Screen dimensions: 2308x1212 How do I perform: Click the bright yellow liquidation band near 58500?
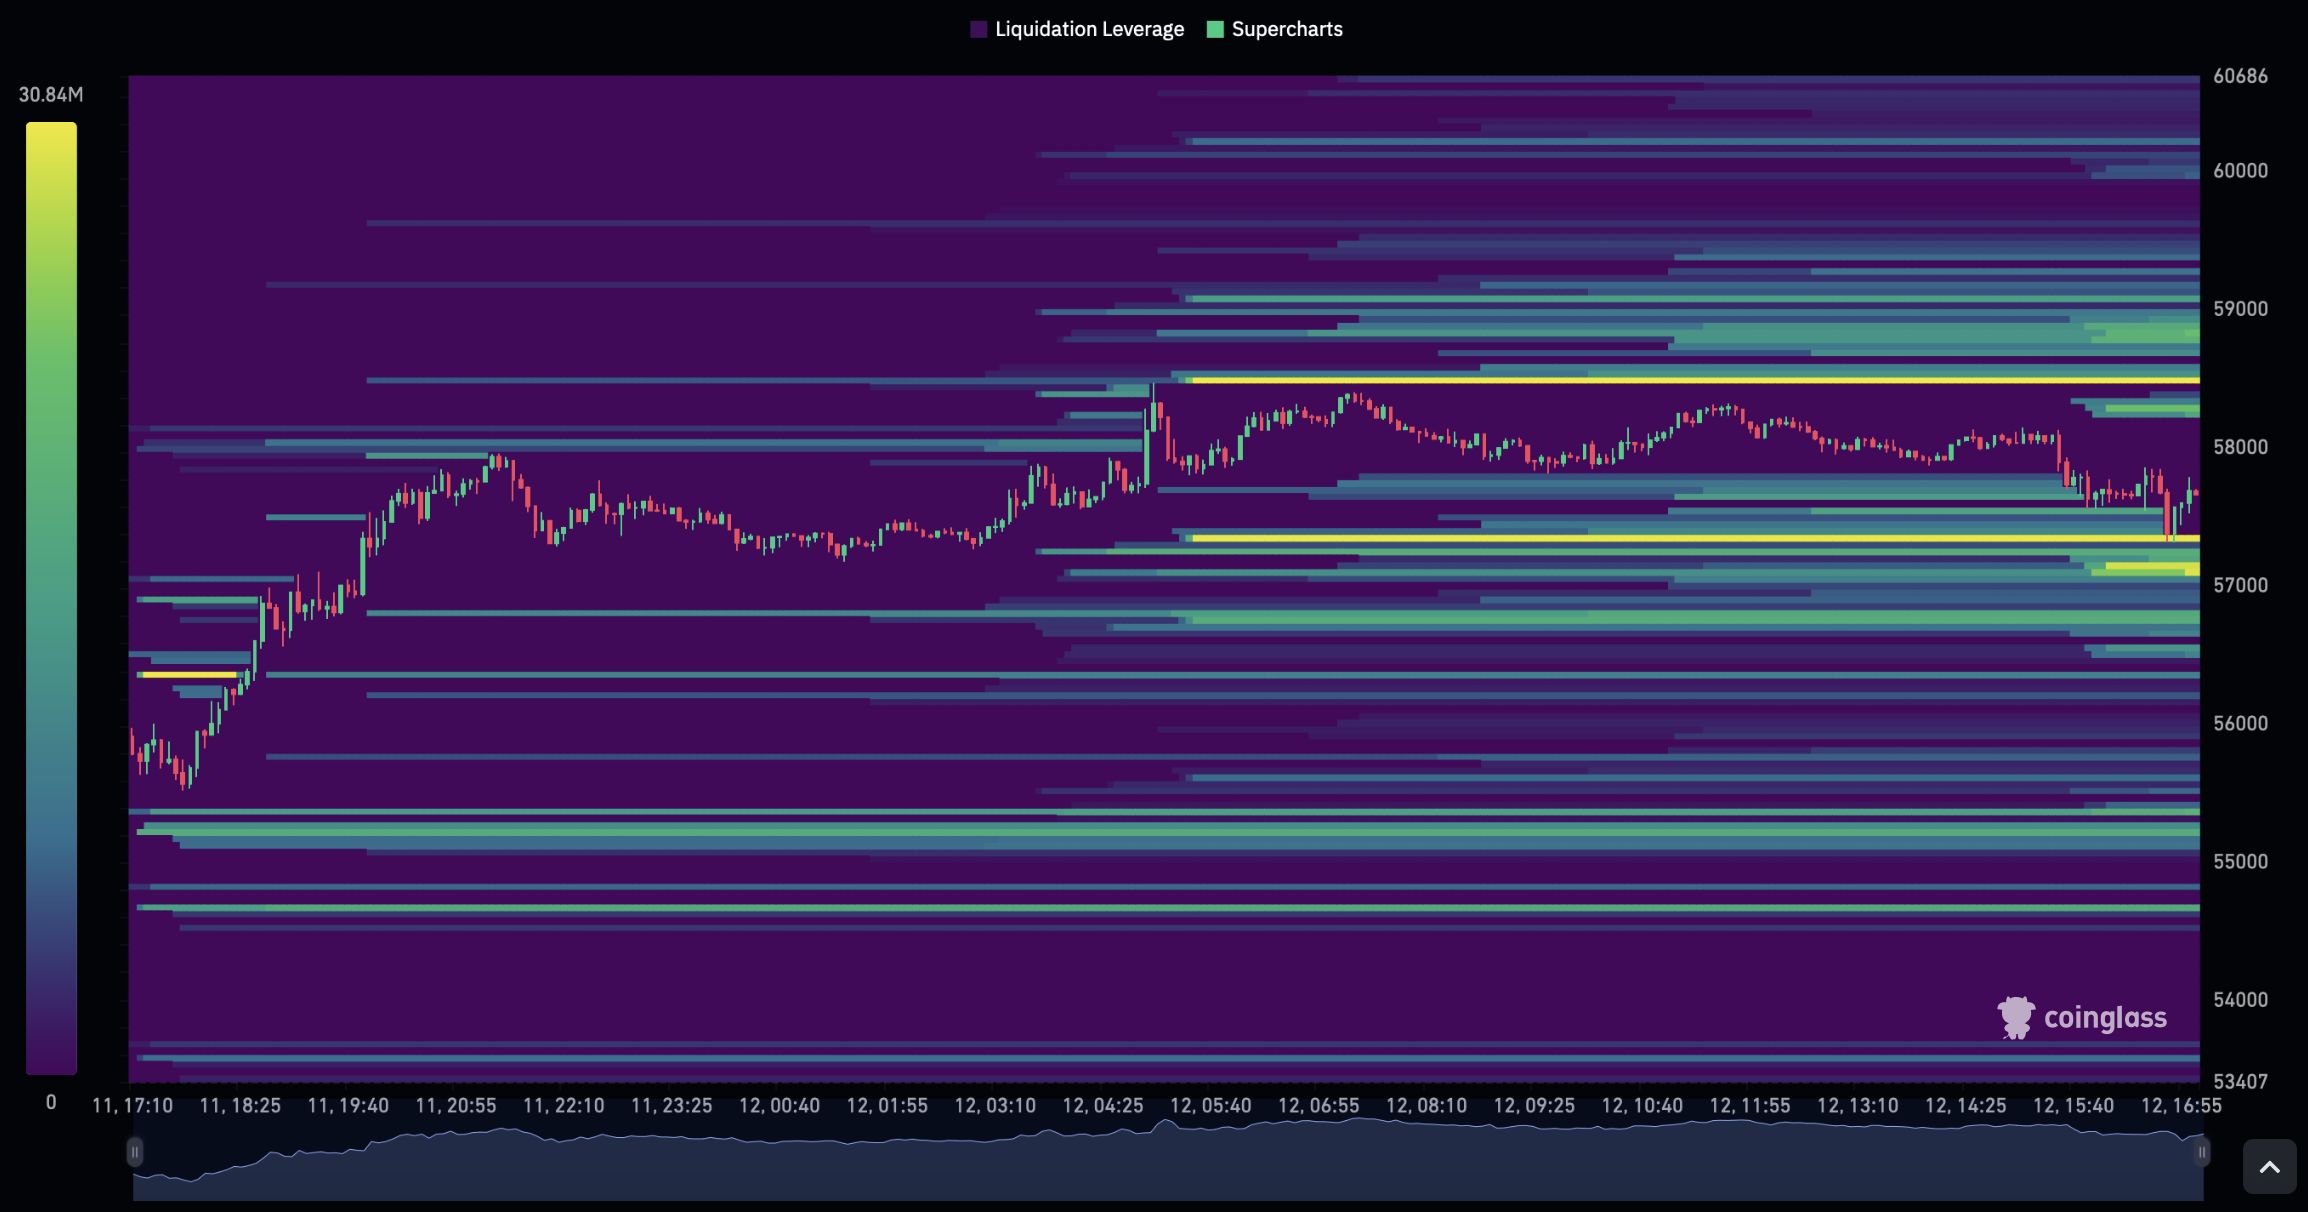pos(1695,380)
